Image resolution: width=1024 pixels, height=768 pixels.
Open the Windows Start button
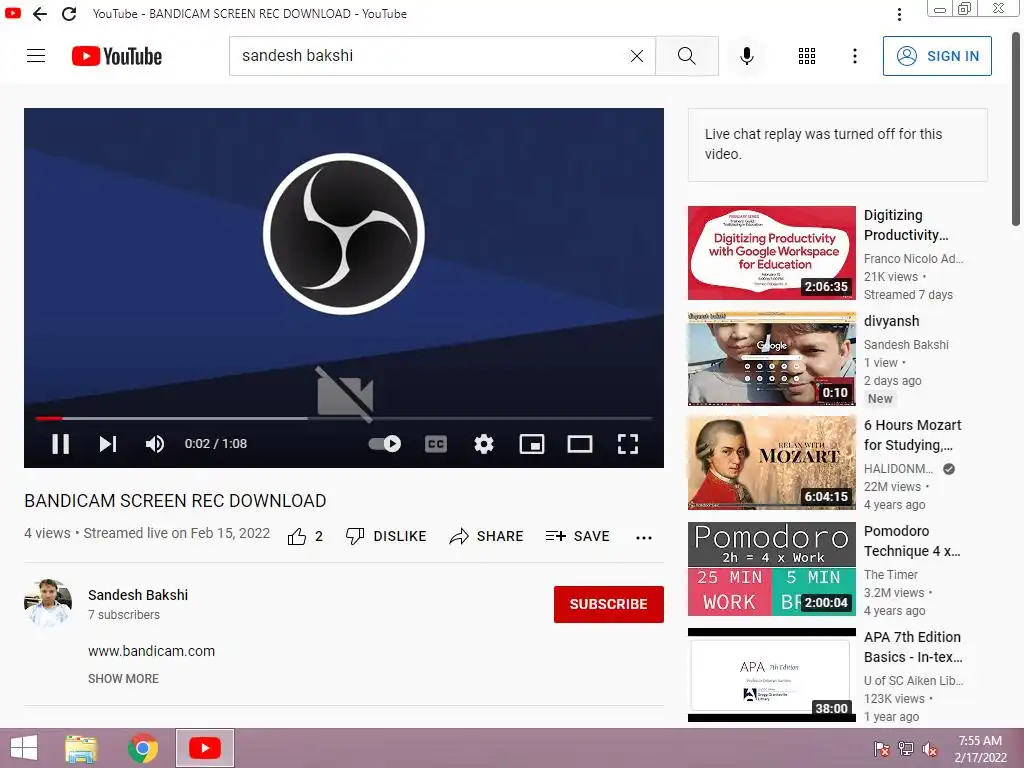(x=24, y=748)
